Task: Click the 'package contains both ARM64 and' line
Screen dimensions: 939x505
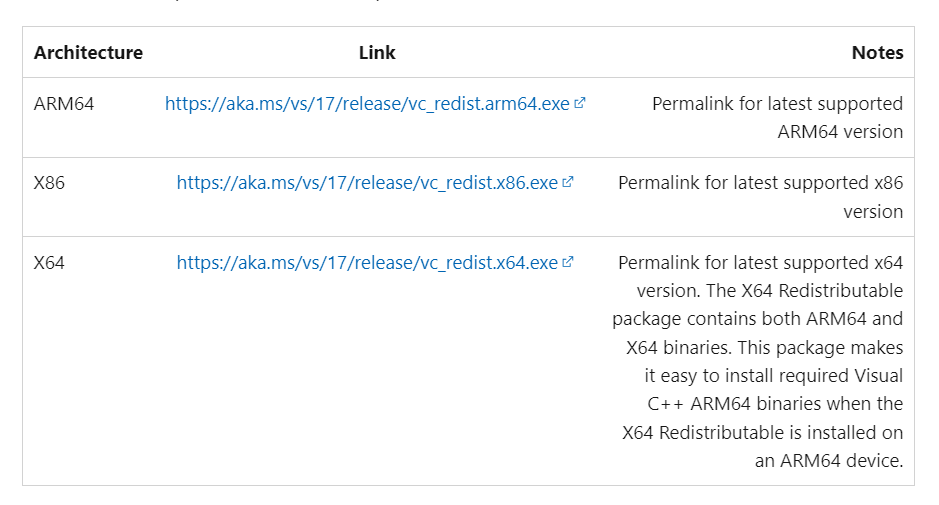Action: [758, 319]
